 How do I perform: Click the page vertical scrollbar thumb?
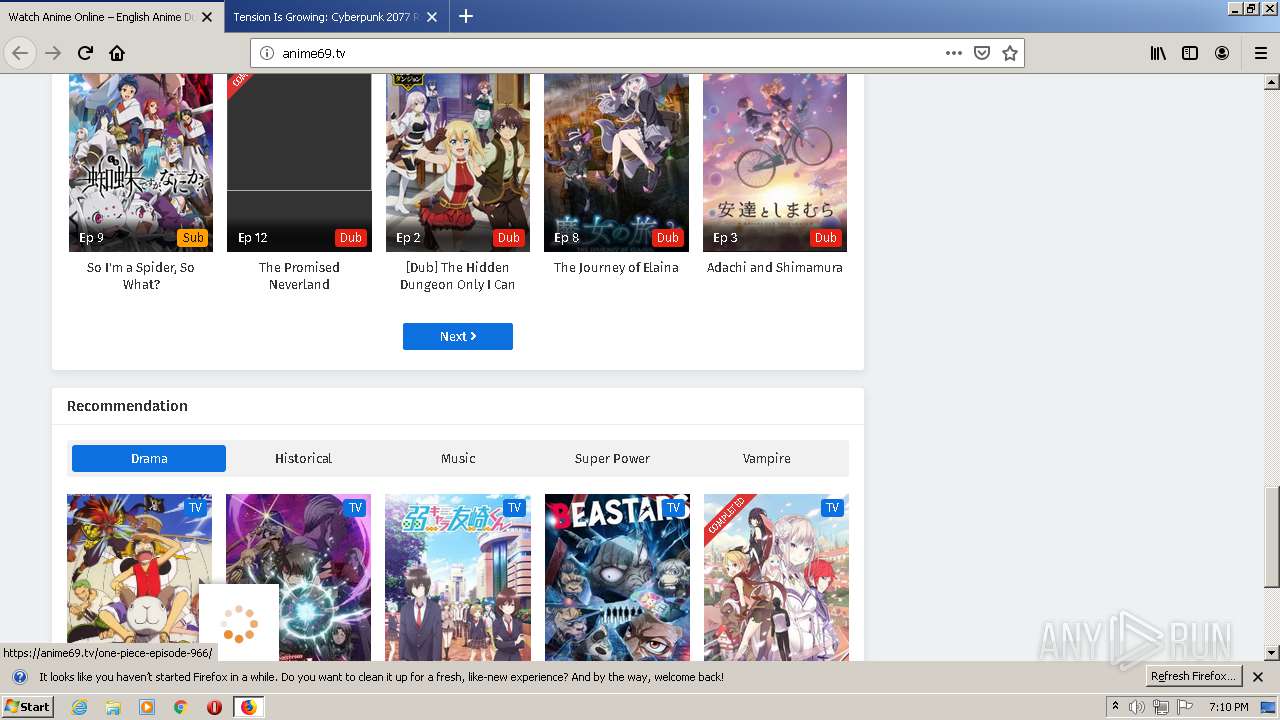tap(1271, 537)
